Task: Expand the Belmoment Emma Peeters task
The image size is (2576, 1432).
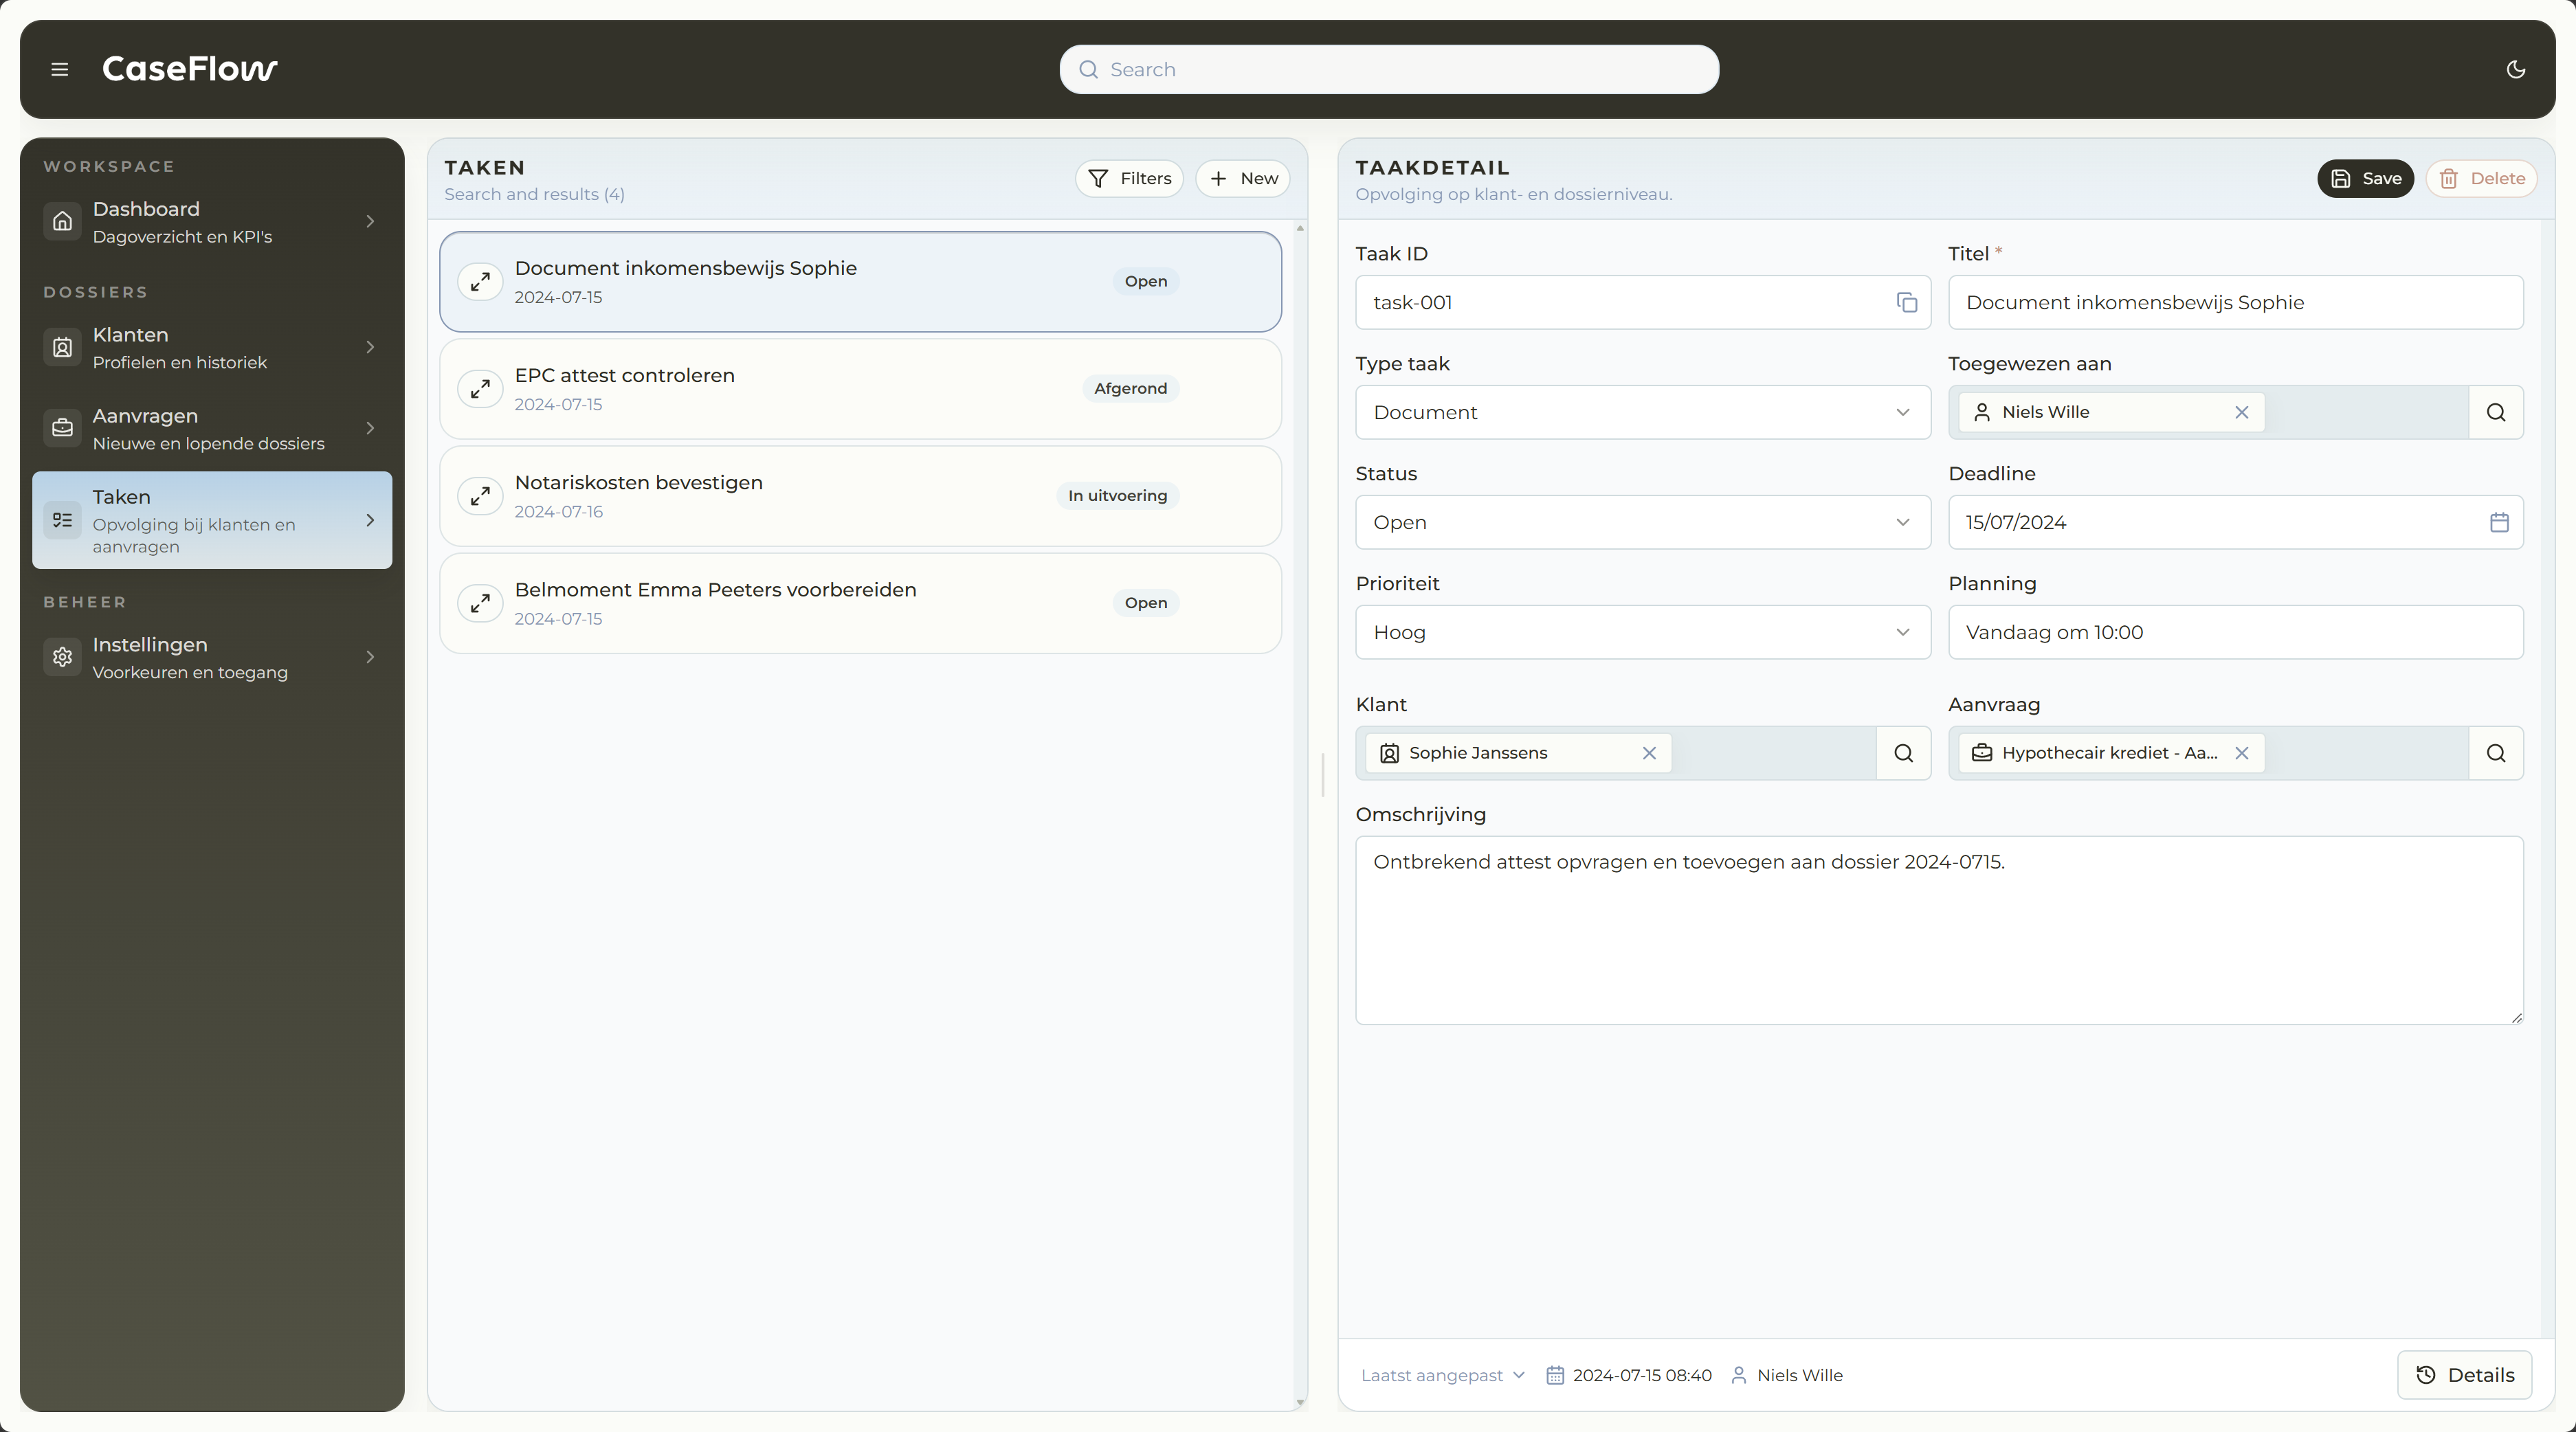Action: pyautogui.click(x=480, y=603)
